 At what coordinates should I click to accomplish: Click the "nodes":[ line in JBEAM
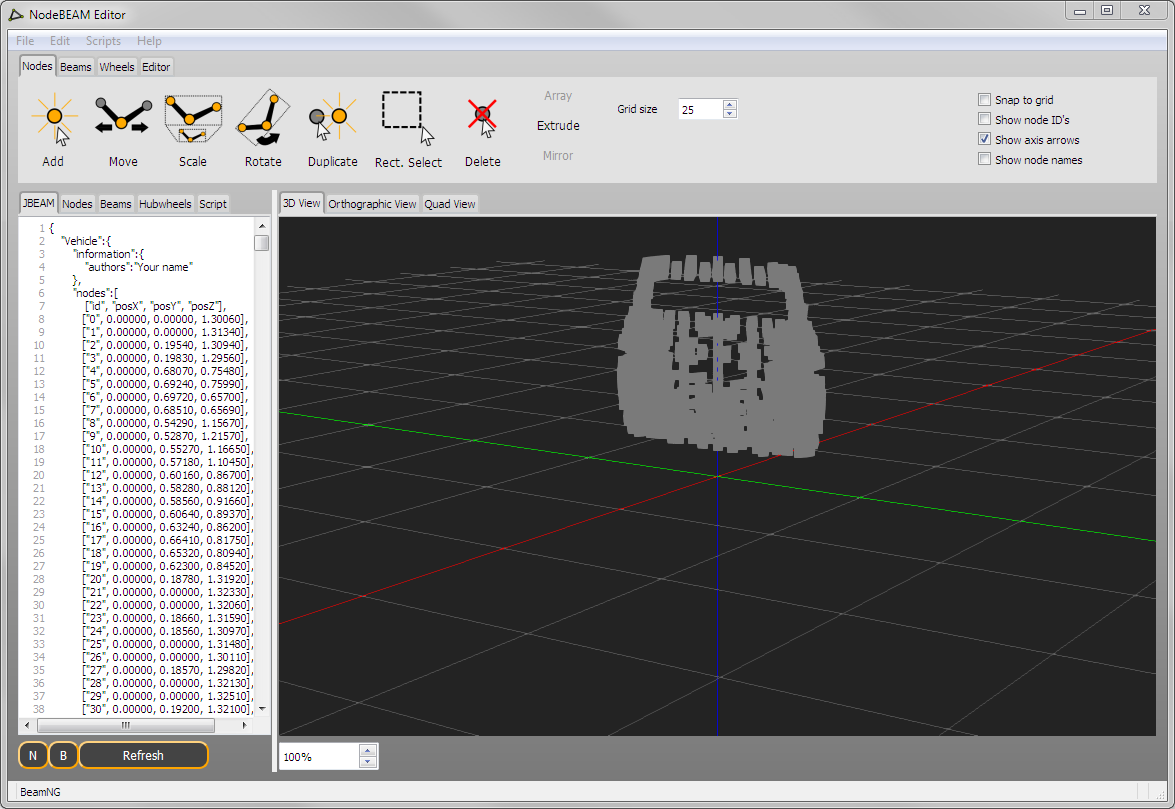click(95, 293)
